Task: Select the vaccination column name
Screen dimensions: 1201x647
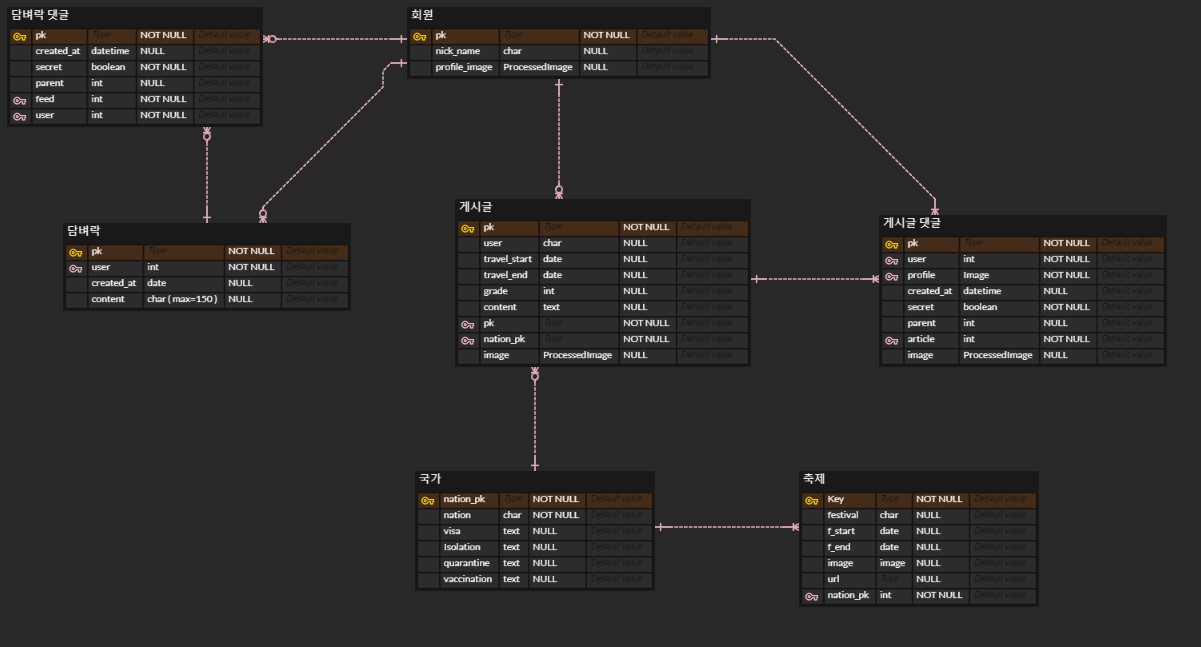Action: pos(468,579)
